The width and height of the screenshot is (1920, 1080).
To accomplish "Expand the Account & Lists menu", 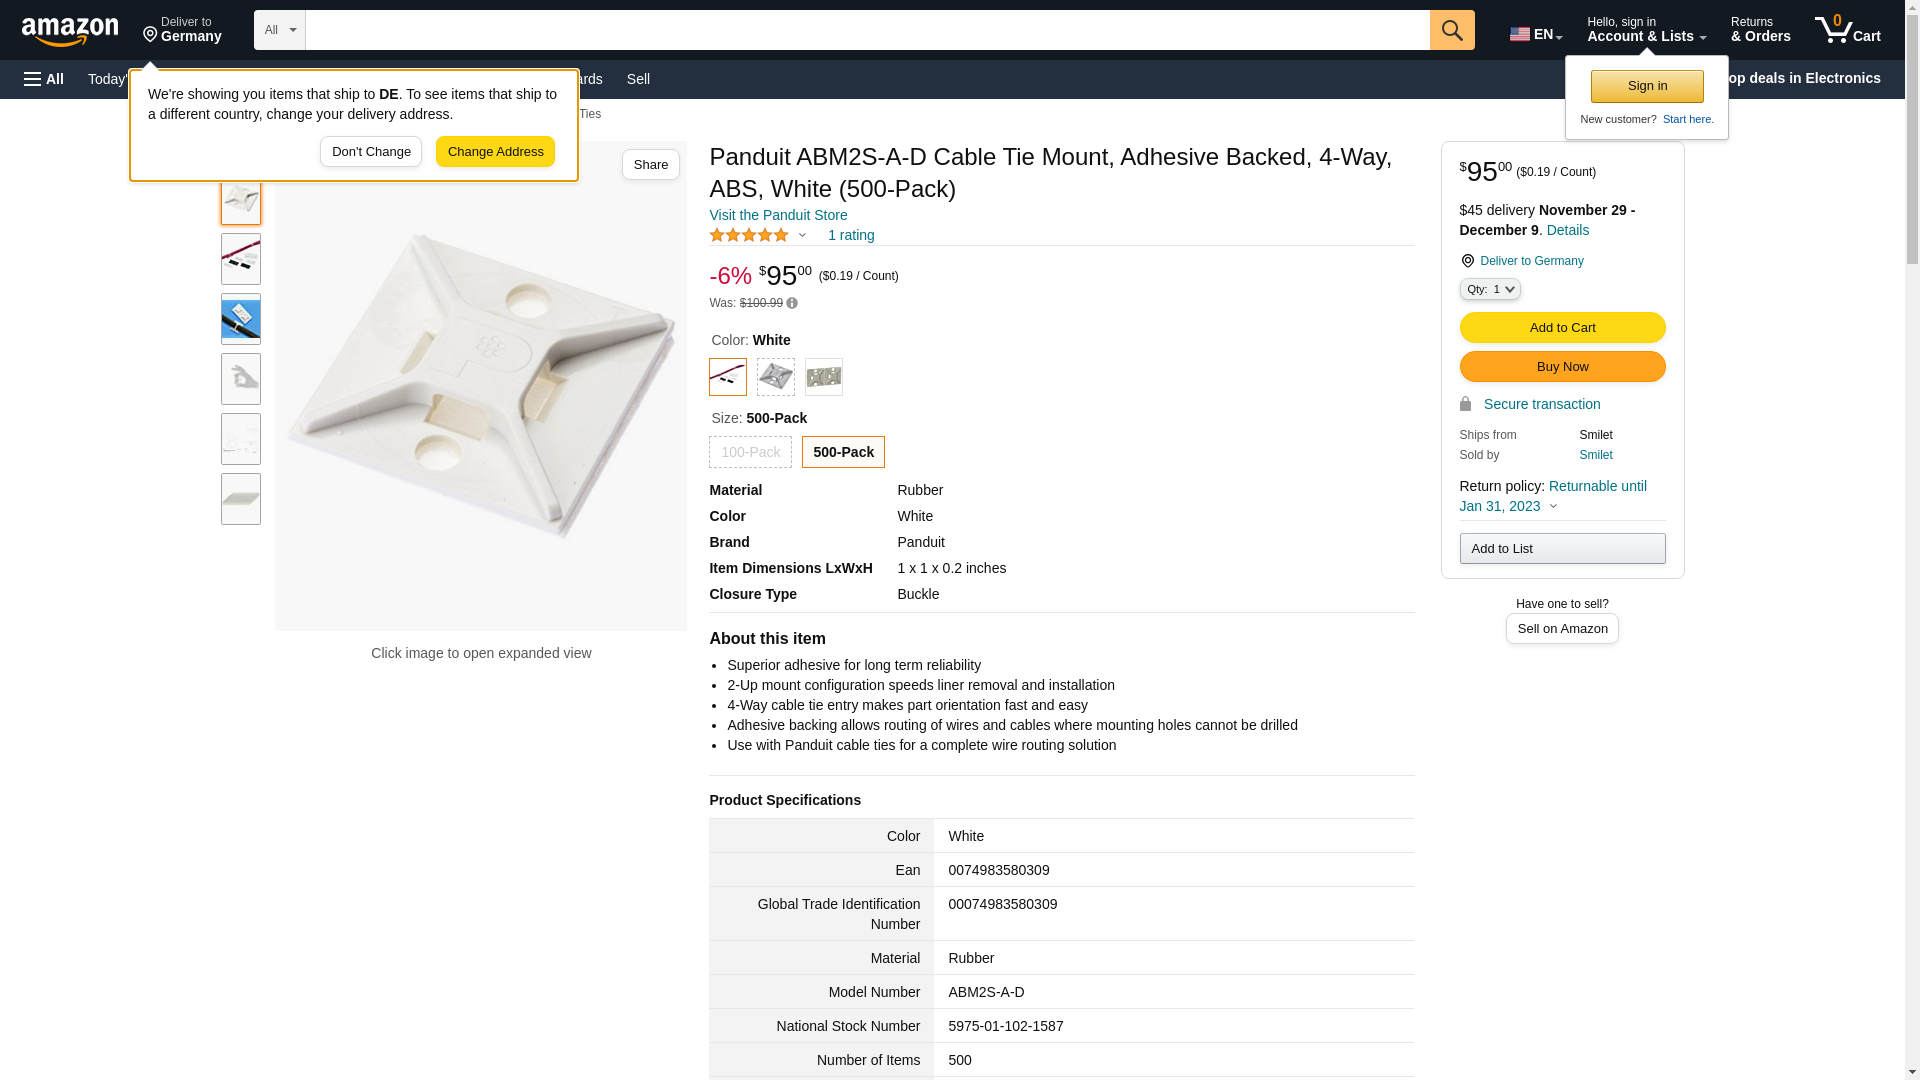I will pyautogui.click(x=1646, y=30).
